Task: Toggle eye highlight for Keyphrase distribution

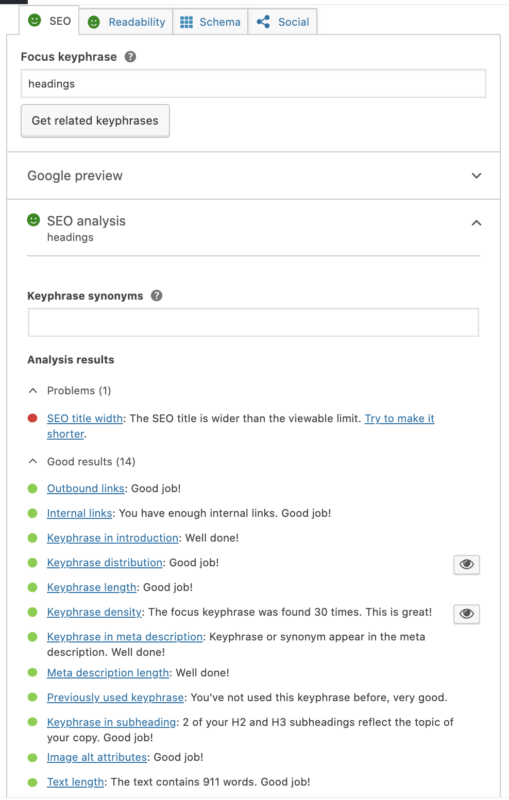Action: 466,564
